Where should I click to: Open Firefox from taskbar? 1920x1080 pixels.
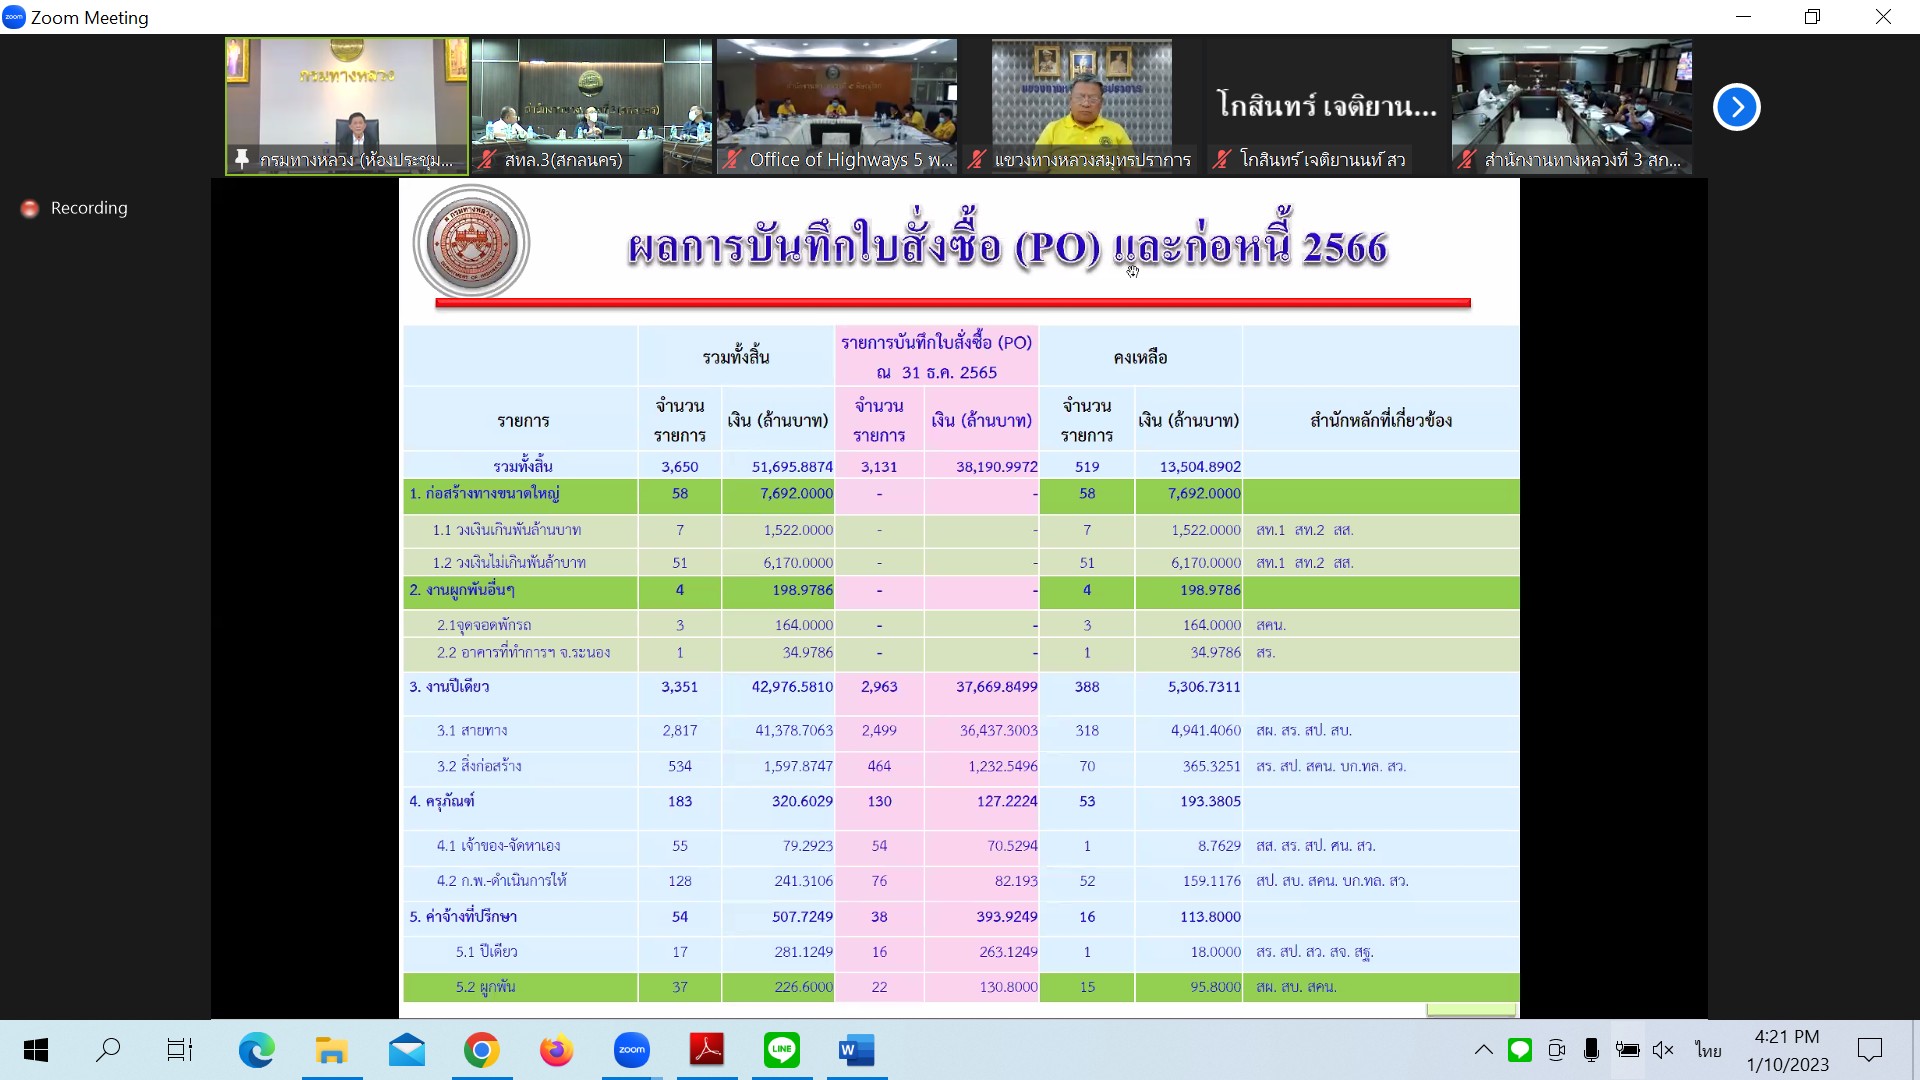pyautogui.click(x=556, y=1050)
